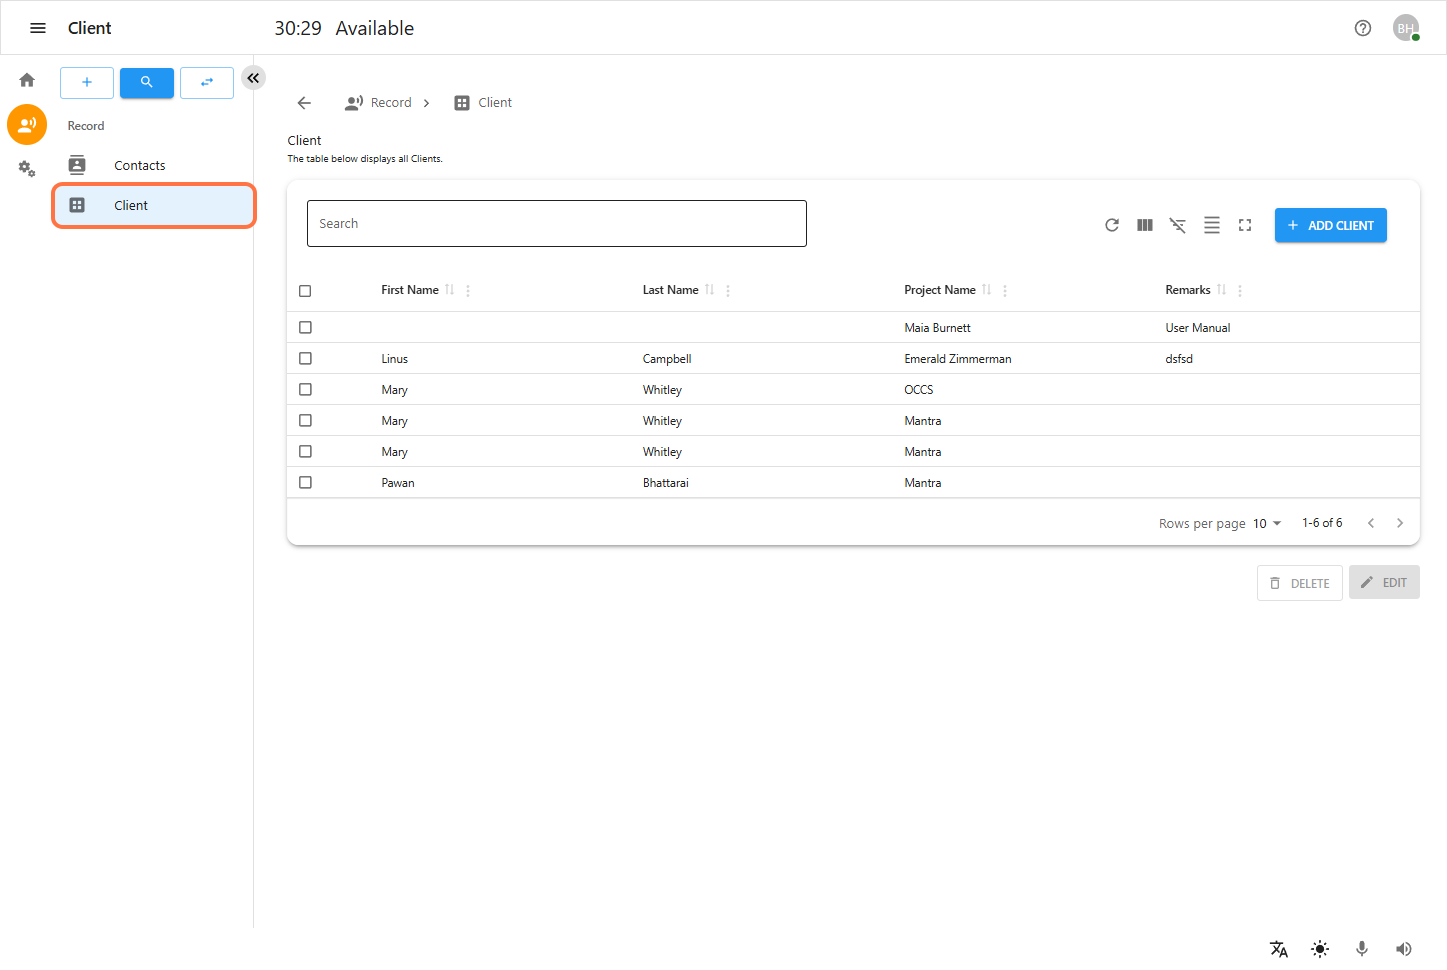Open the show/hide columns icon
The image size is (1447, 970).
[1145, 225]
